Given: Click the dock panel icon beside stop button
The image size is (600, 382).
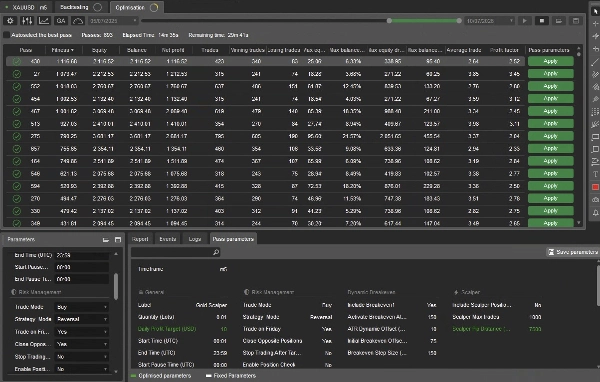Looking at the screenshot, I should pyautogui.click(x=559, y=21).
